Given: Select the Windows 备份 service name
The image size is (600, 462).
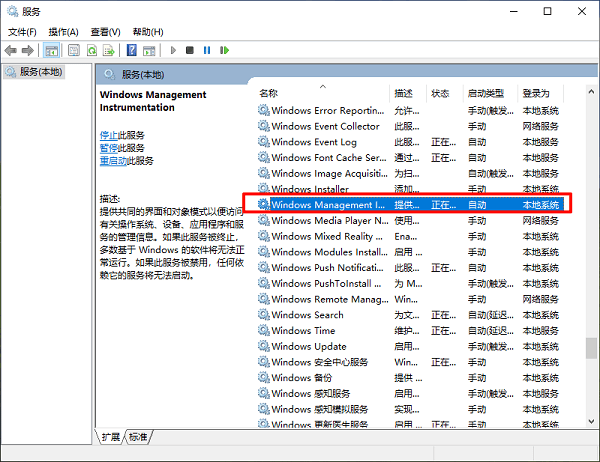Looking at the screenshot, I should [302, 377].
